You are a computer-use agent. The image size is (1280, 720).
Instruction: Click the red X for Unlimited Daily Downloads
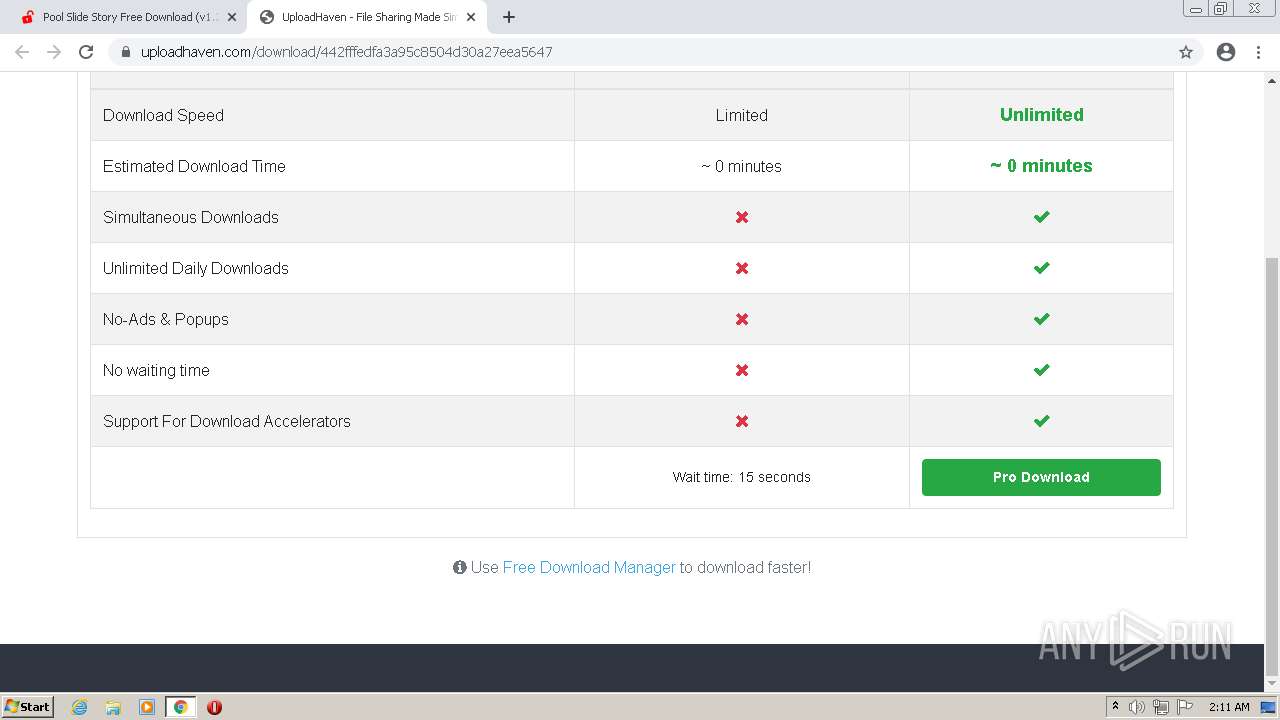[742, 268]
